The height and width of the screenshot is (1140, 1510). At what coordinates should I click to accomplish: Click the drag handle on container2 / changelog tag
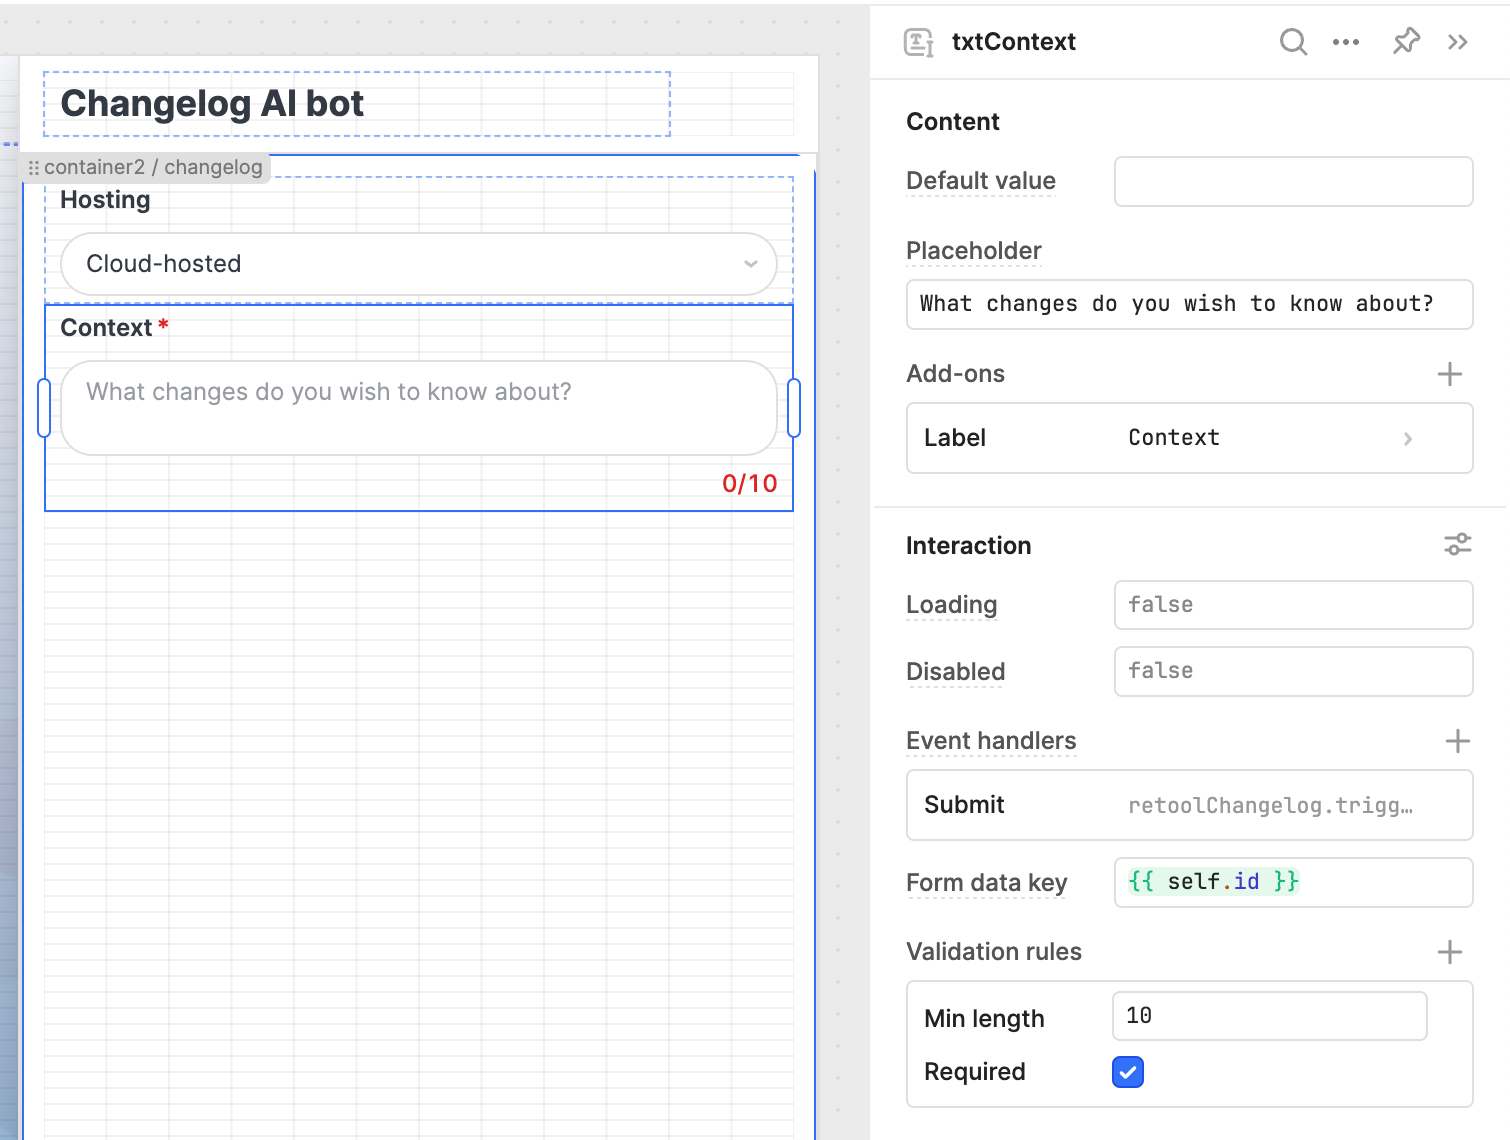(34, 168)
